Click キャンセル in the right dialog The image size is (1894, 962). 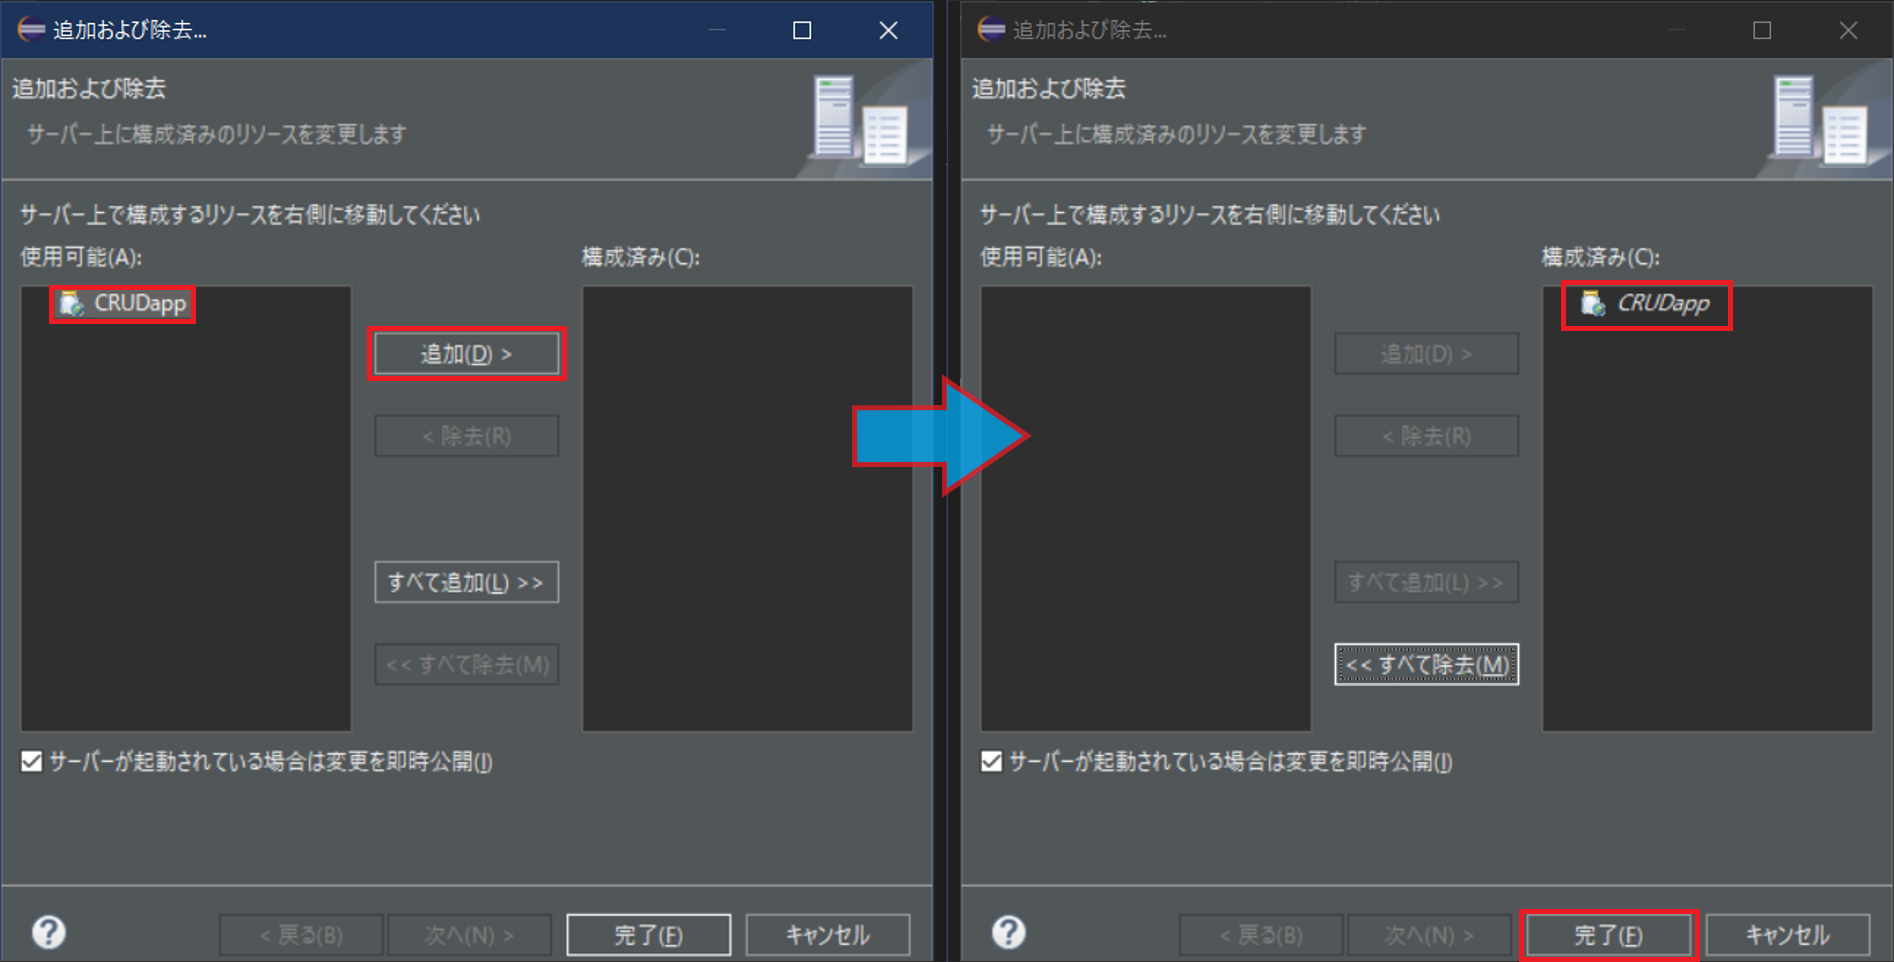1787,935
